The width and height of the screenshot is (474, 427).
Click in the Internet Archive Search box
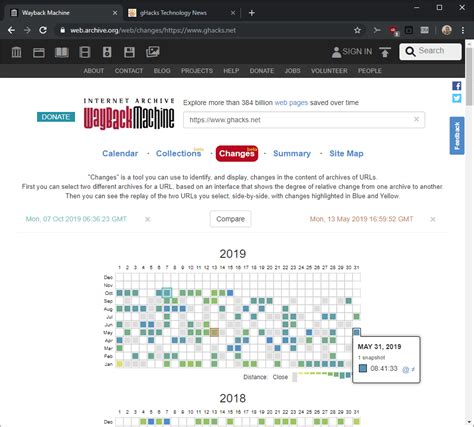coord(430,51)
